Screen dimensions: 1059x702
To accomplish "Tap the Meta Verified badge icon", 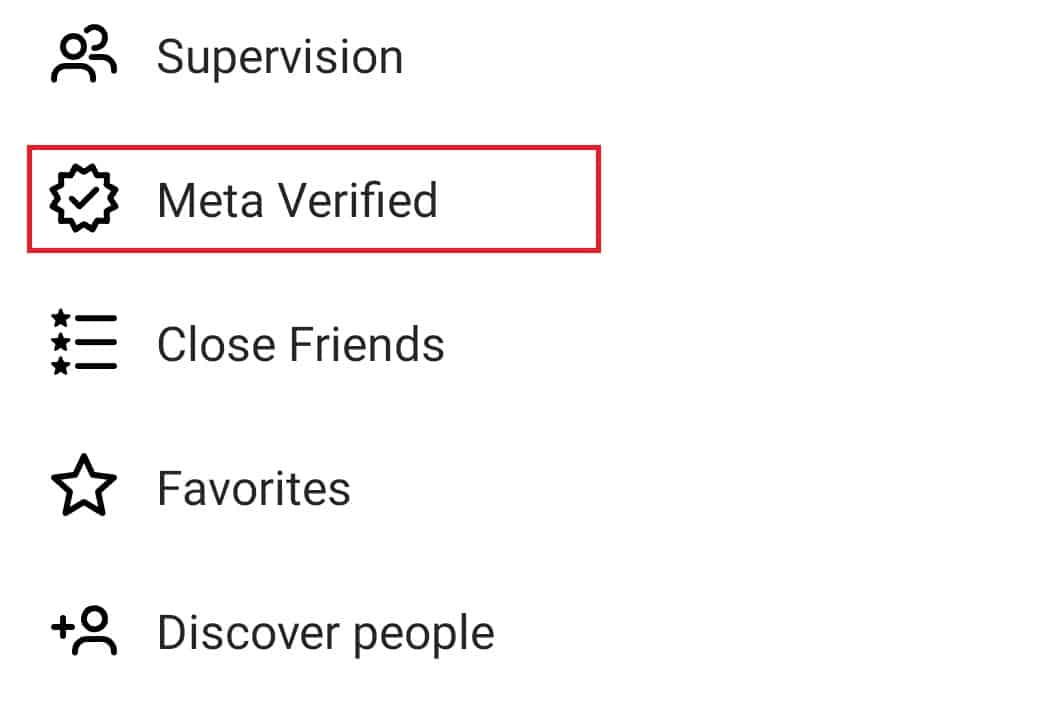I will [84, 200].
